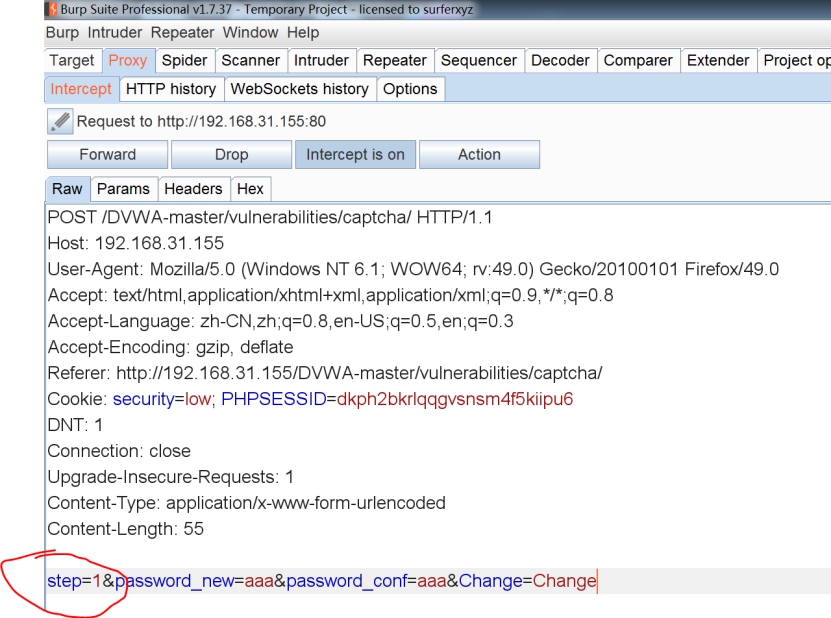Click the pencil edit icon beside the request target
The image size is (831, 618).
[60, 121]
